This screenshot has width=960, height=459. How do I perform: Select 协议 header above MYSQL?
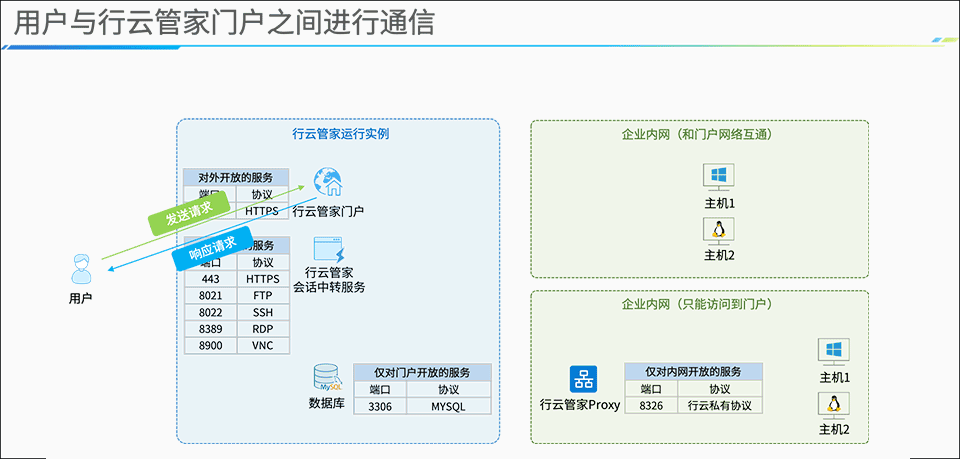449,389
